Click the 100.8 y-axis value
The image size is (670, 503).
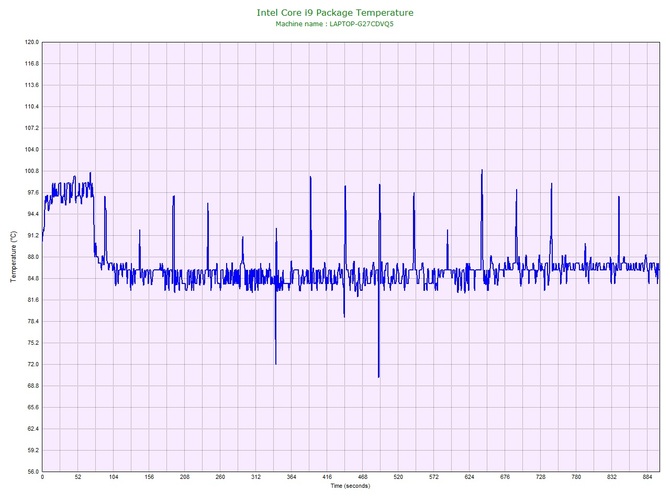[32, 171]
